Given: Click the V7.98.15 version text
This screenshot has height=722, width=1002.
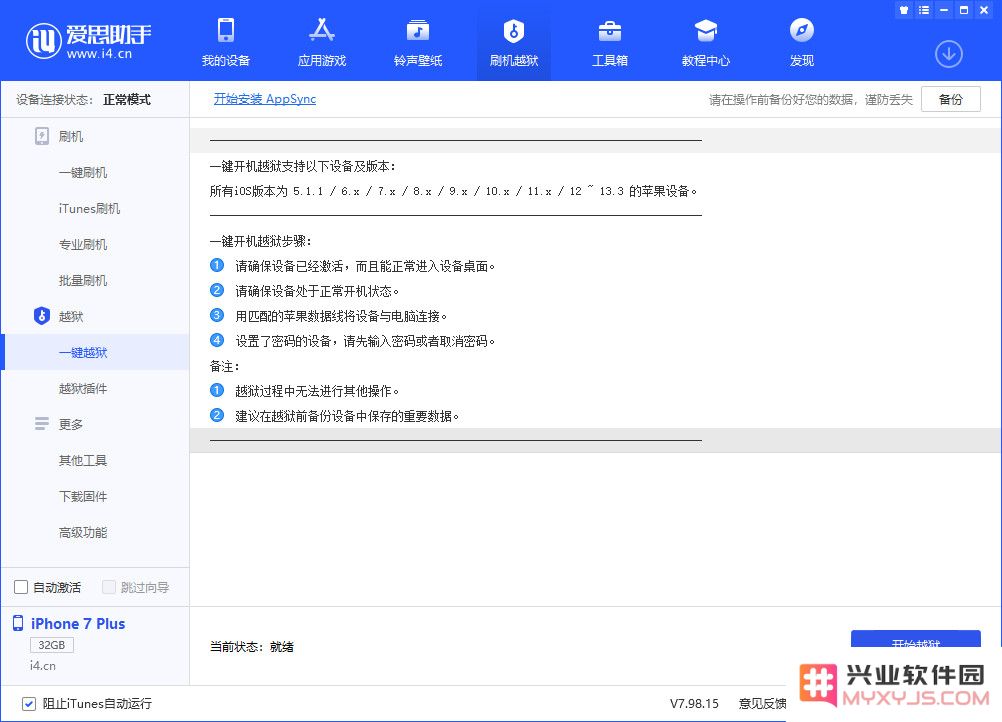Looking at the screenshot, I should point(694,703).
